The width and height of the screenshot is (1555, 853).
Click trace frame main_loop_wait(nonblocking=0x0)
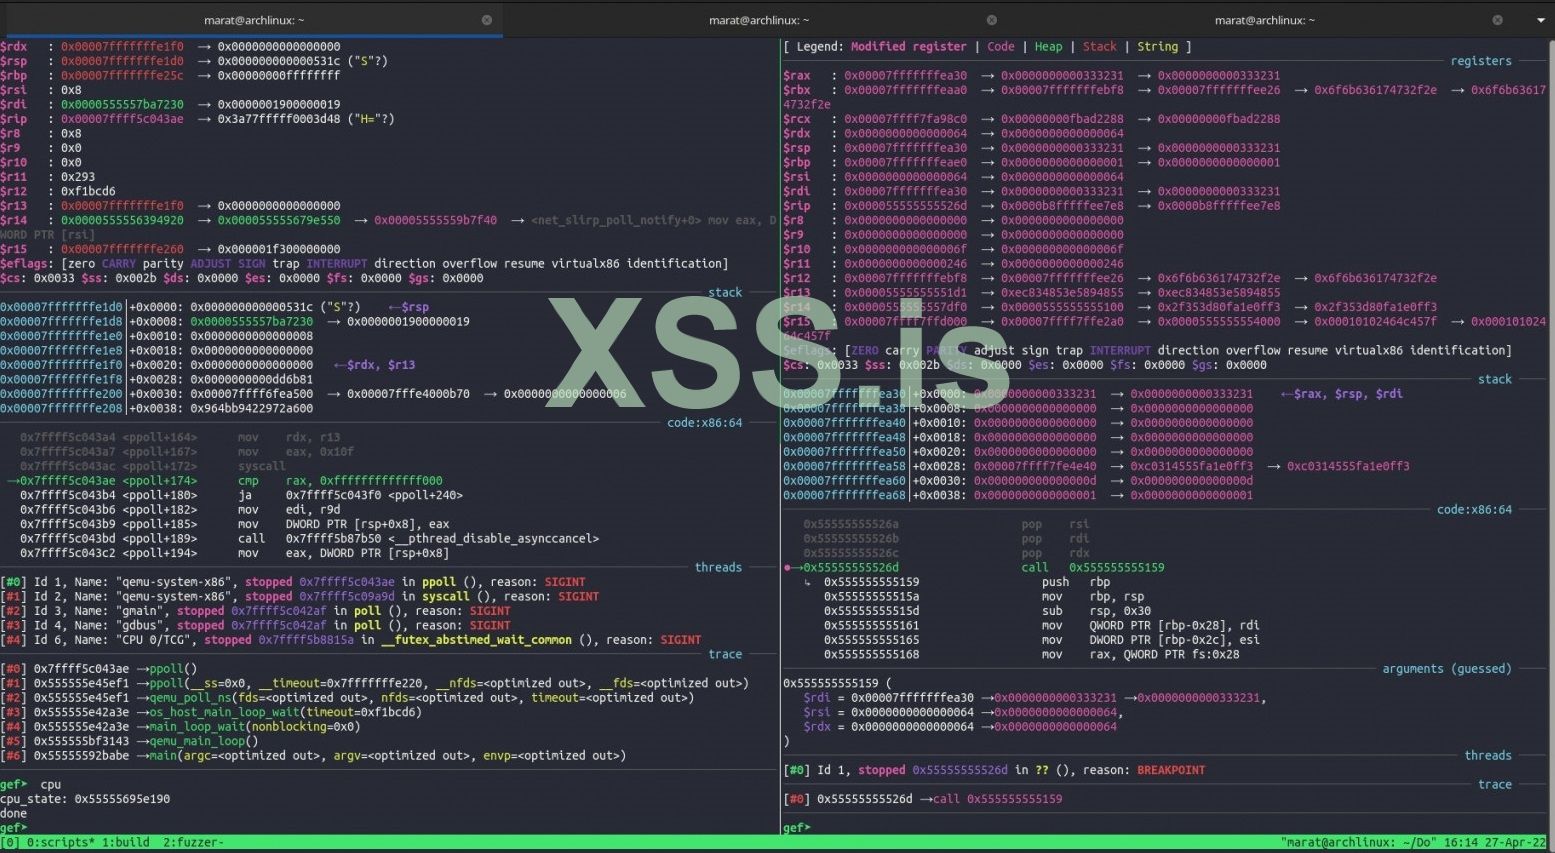[x=180, y=727]
